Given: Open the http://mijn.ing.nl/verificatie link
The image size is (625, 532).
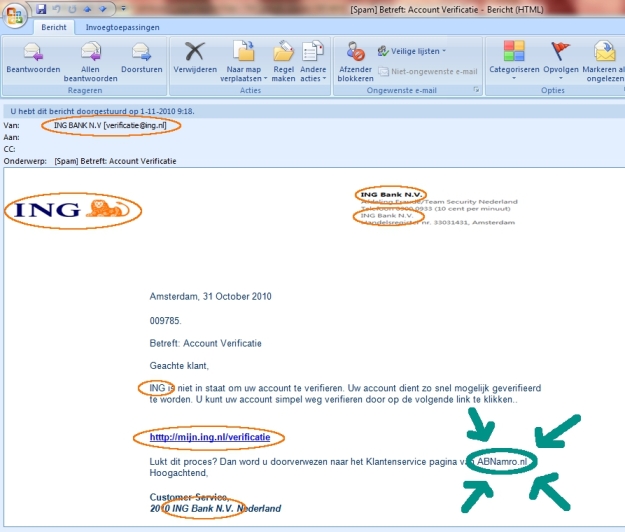Looking at the screenshot, I should (210, 437).
